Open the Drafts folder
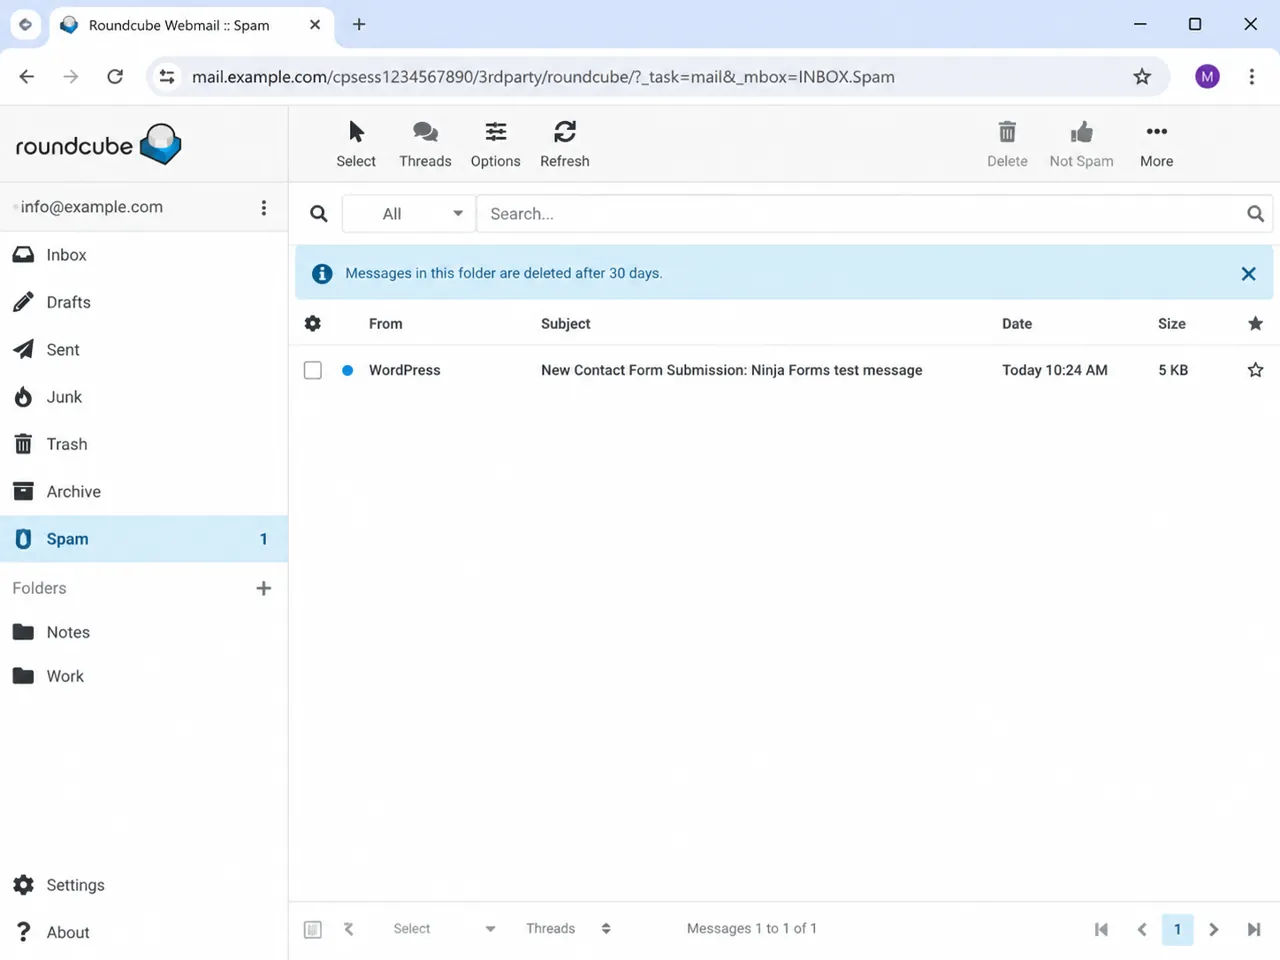Image resolution: width=1280 pixels, height=960 pixels. [144, 302]
